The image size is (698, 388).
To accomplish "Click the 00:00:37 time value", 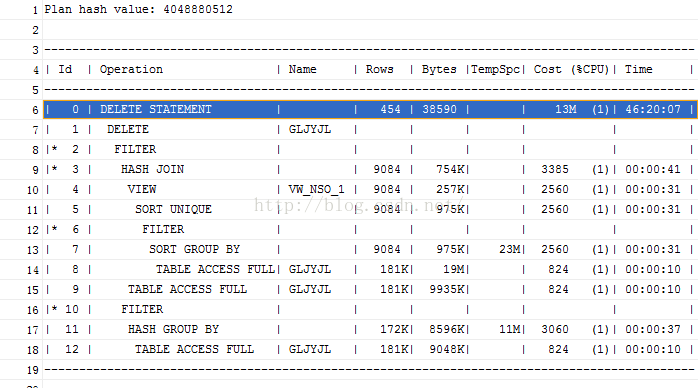I will tap(653, 330).
